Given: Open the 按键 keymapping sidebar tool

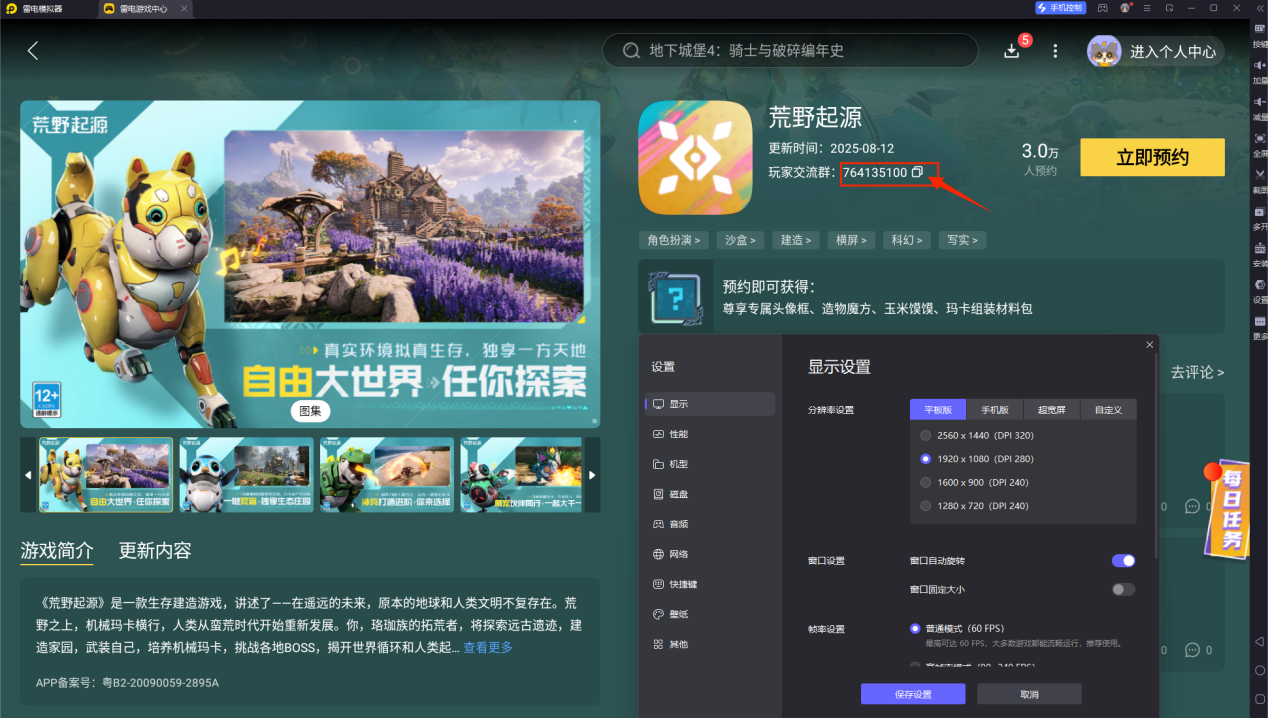Looking at the screenshot, I should [1259, 35].
